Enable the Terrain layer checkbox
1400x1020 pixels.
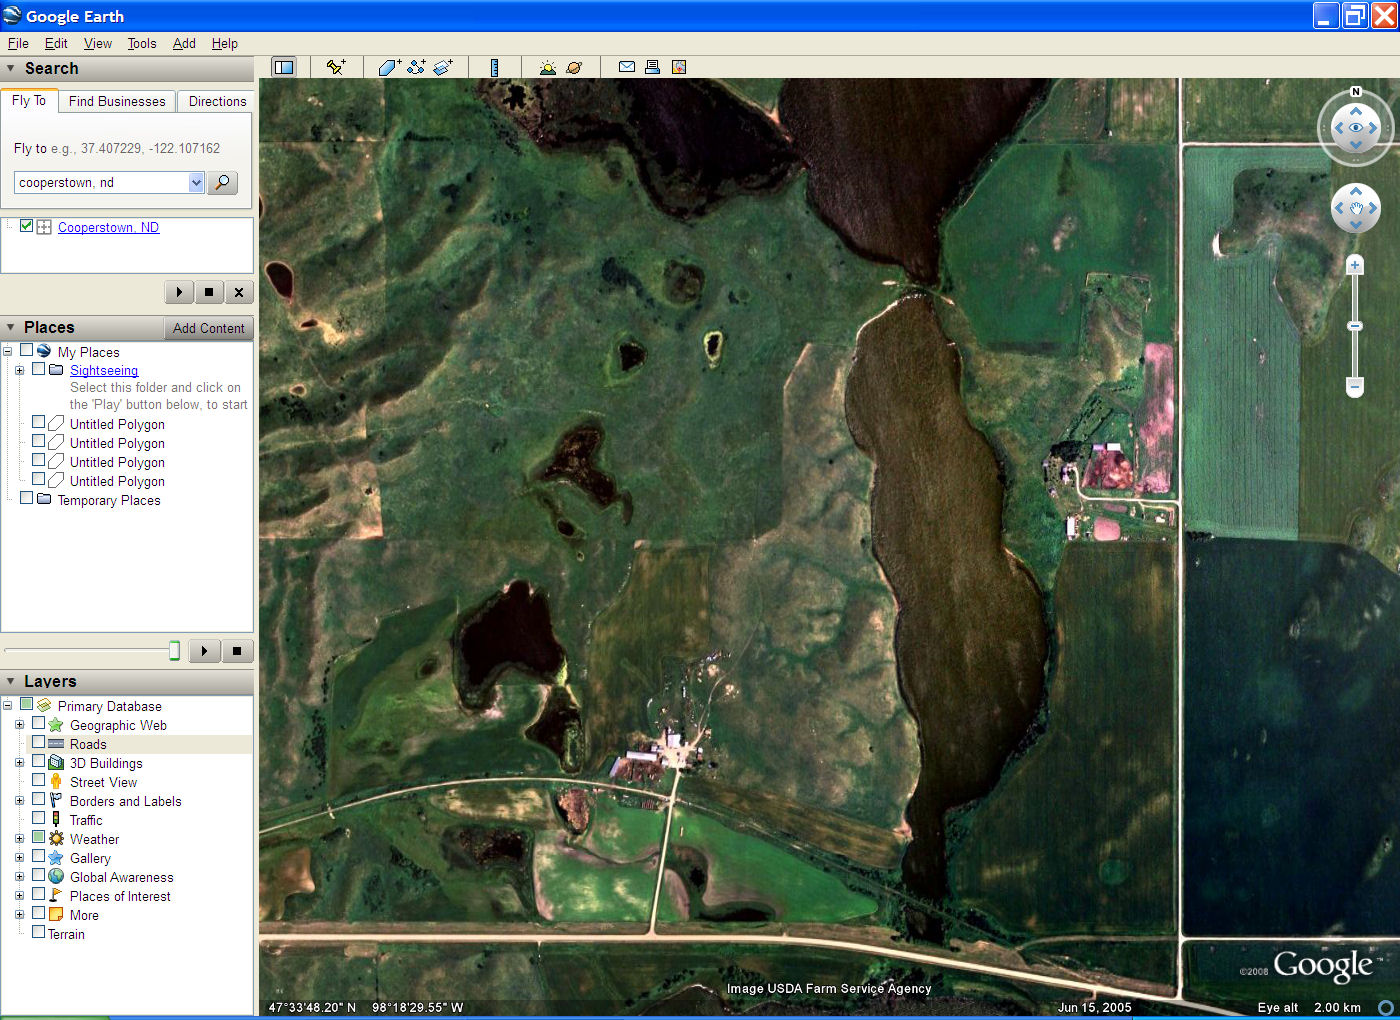tap(38, 933)
